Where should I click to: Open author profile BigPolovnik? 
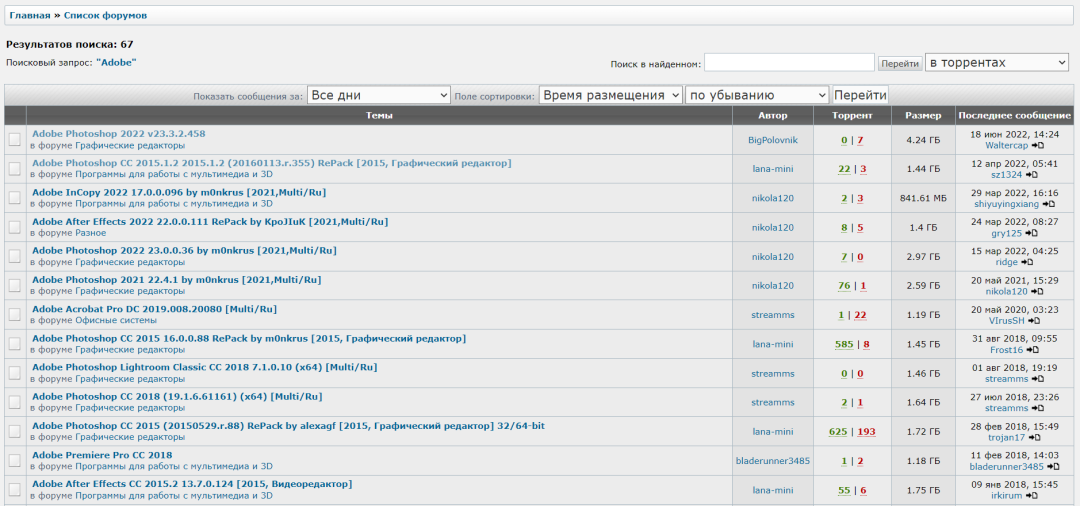click(773, 140)
